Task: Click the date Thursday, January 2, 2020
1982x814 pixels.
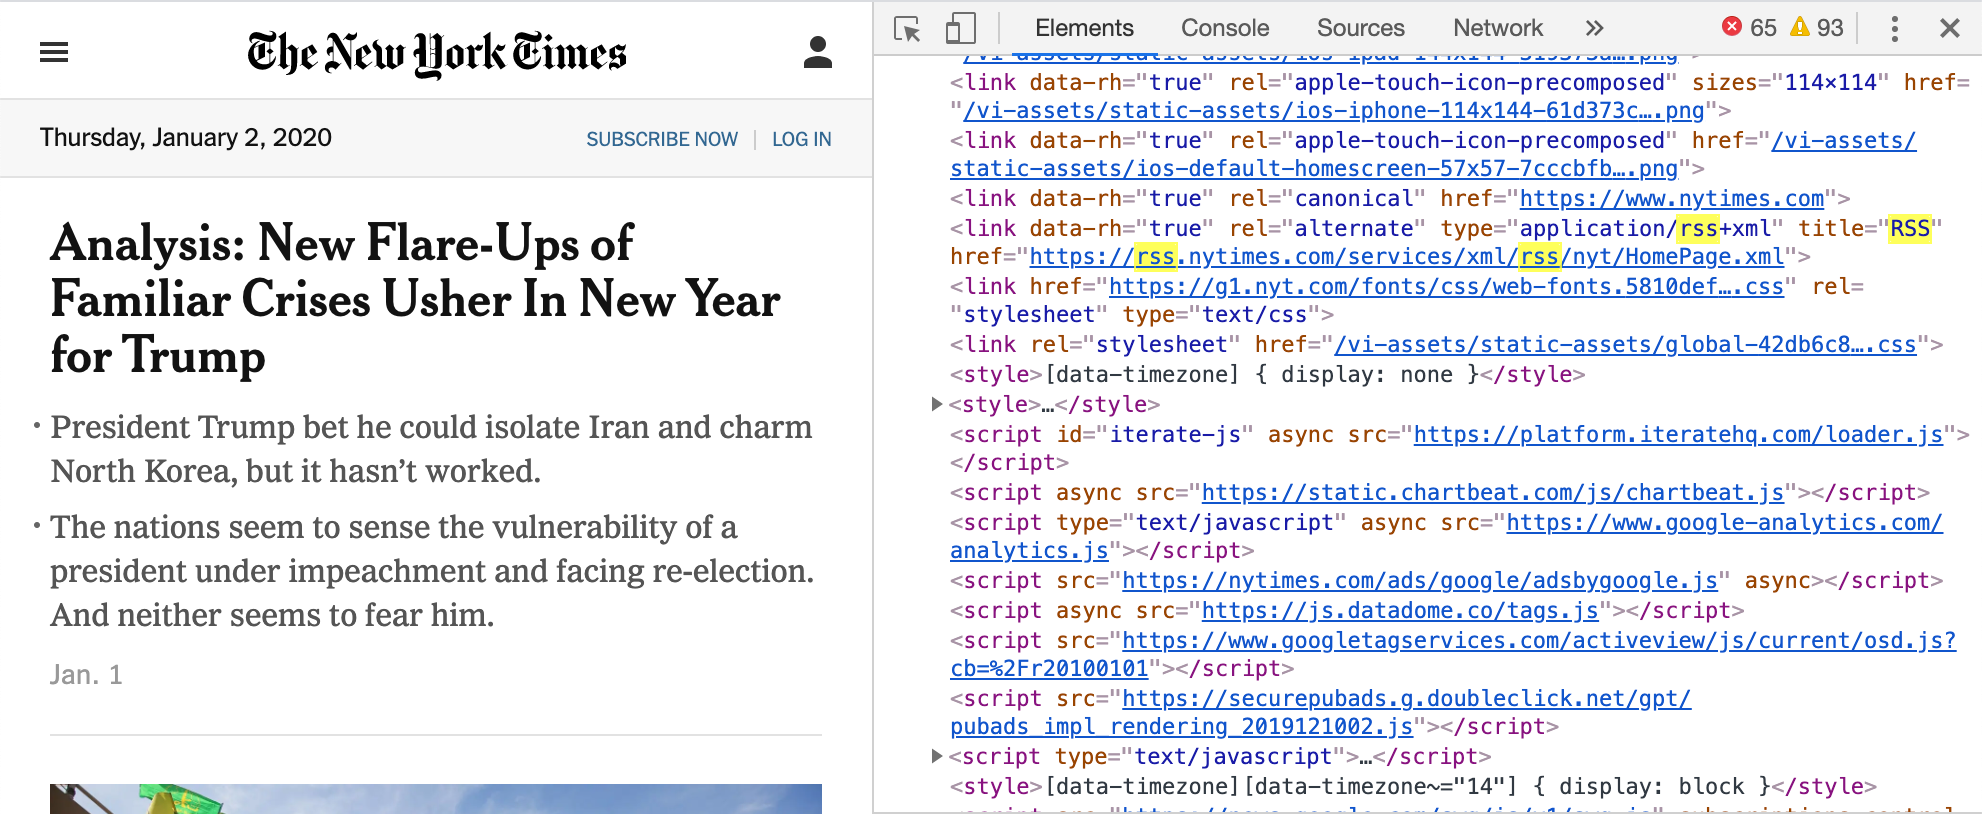Action: pos(186,137)
